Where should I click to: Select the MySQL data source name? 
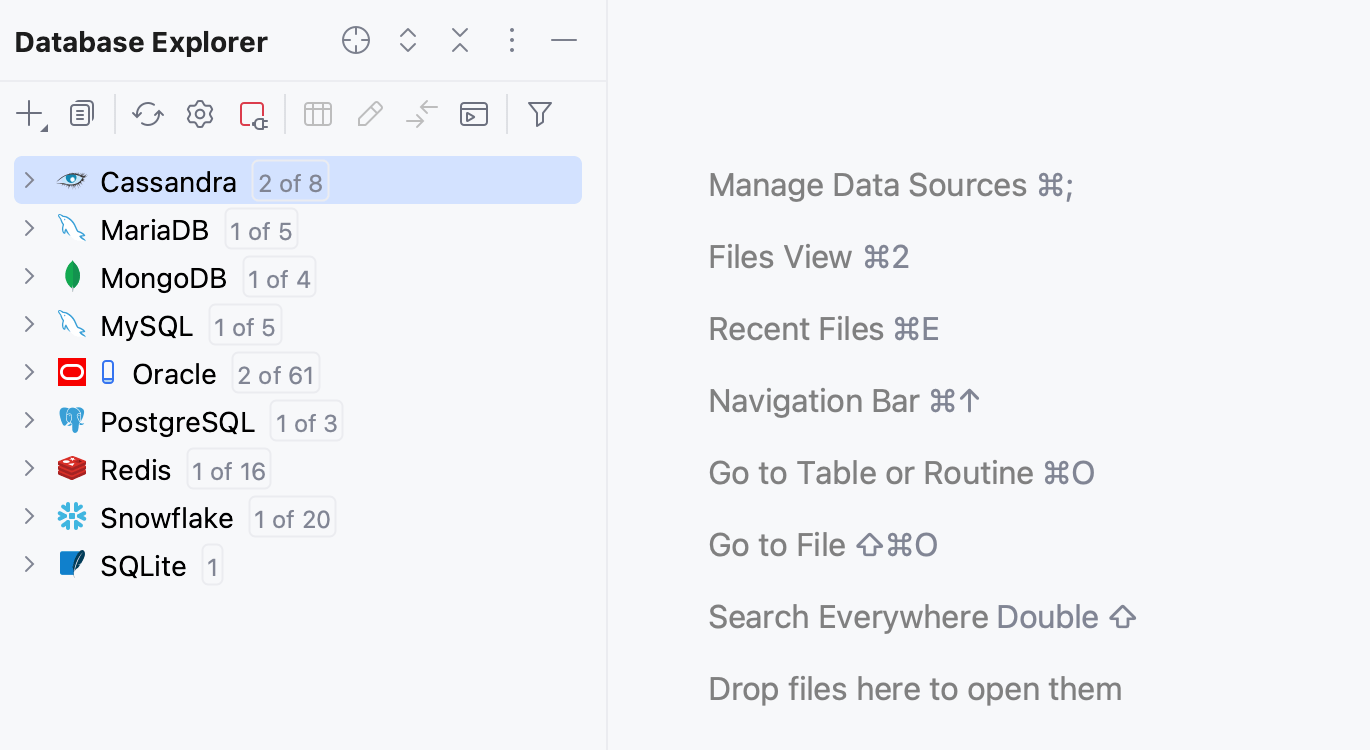point(147,326)
